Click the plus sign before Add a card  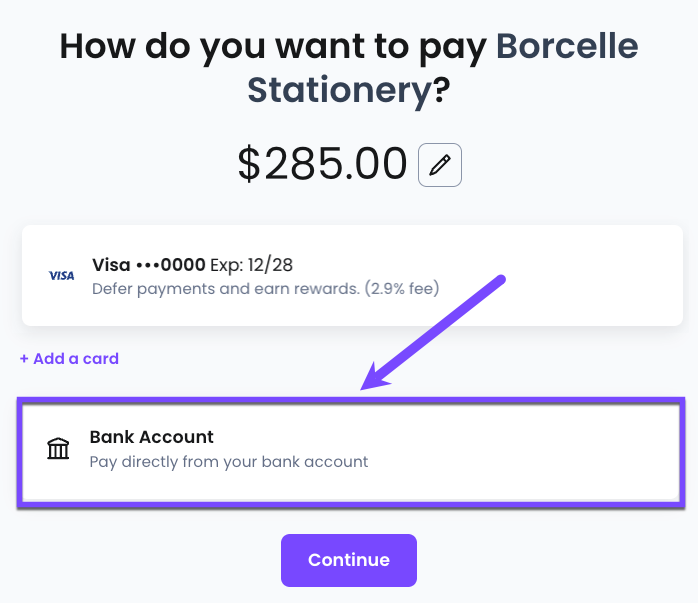point(24,359)
